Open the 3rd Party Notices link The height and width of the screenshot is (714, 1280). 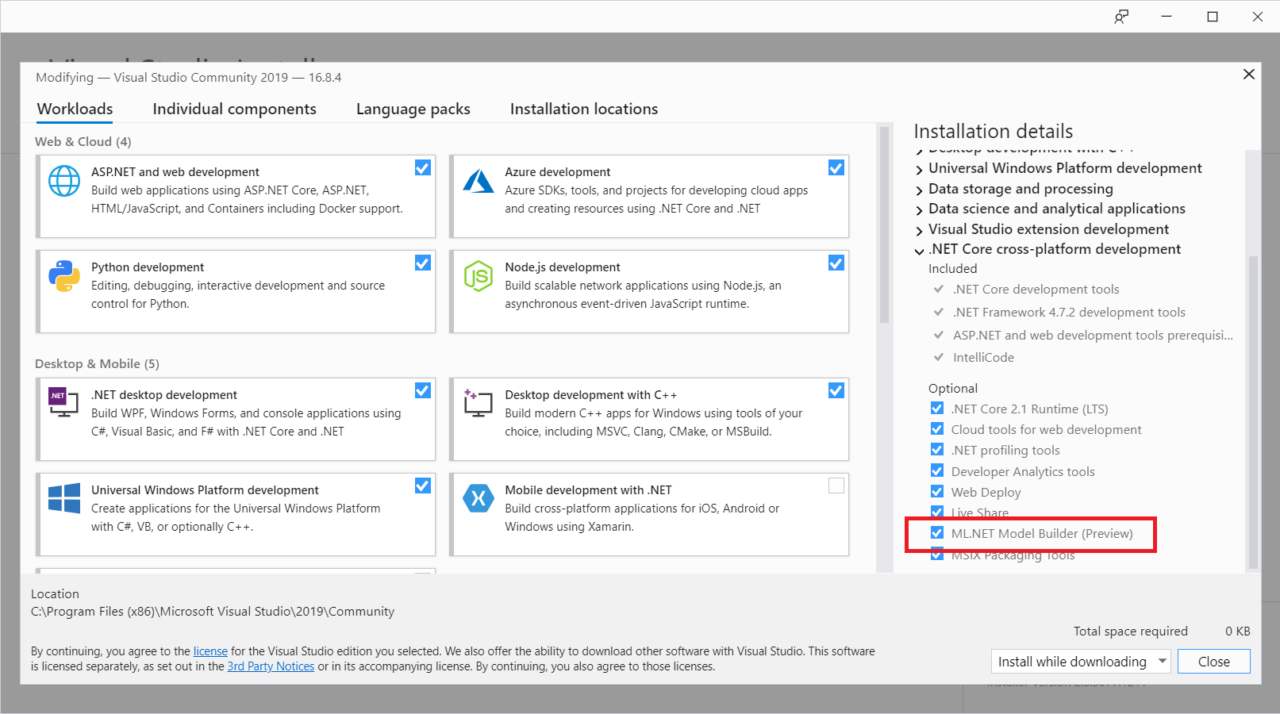point(270,666)
